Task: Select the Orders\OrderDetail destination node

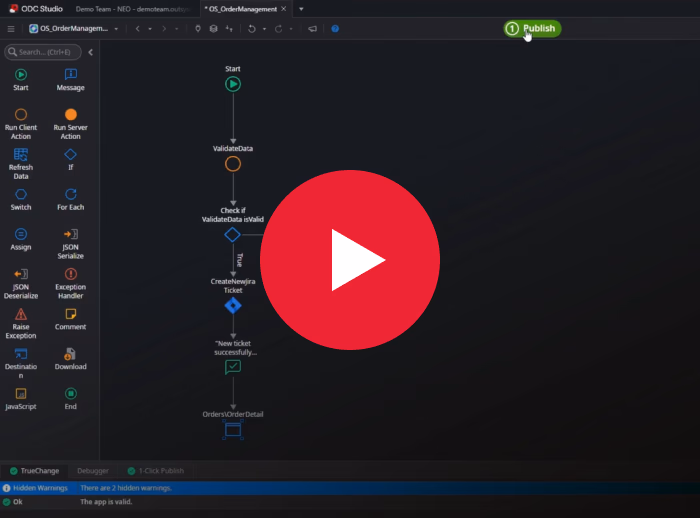Action: [x=233, y=430]
